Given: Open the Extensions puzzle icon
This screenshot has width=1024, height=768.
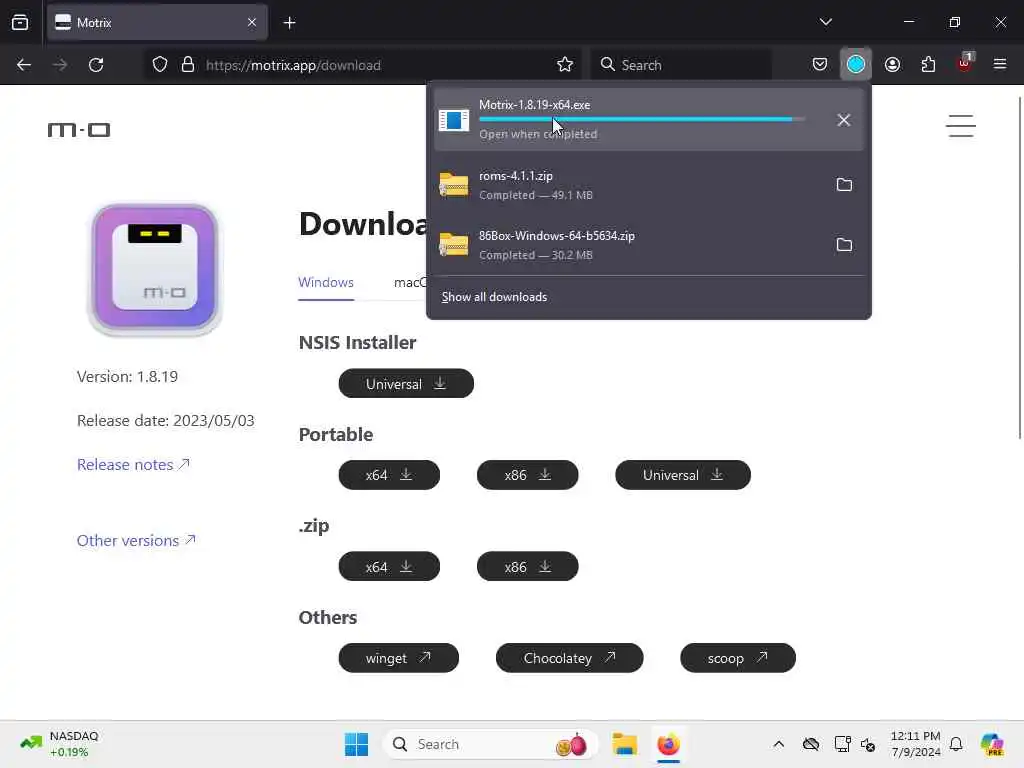Looking at the screenshot, I should [928, 65].
